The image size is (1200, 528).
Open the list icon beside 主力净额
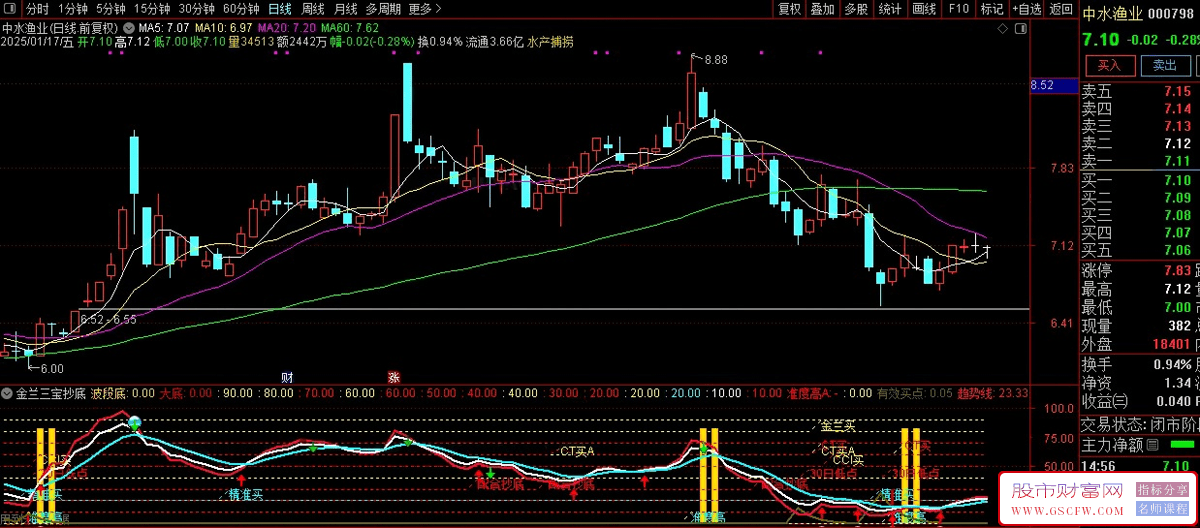(1151, 445)
